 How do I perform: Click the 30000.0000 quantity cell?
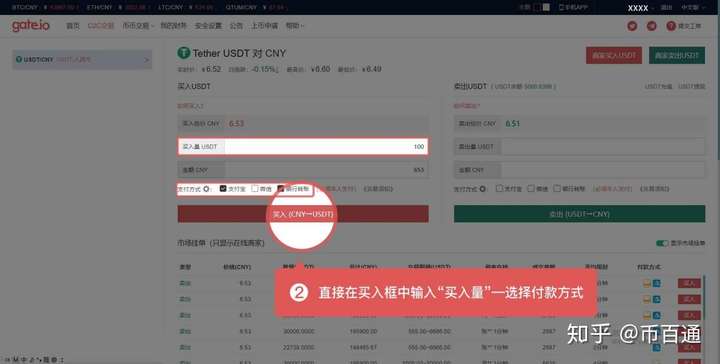298,331
